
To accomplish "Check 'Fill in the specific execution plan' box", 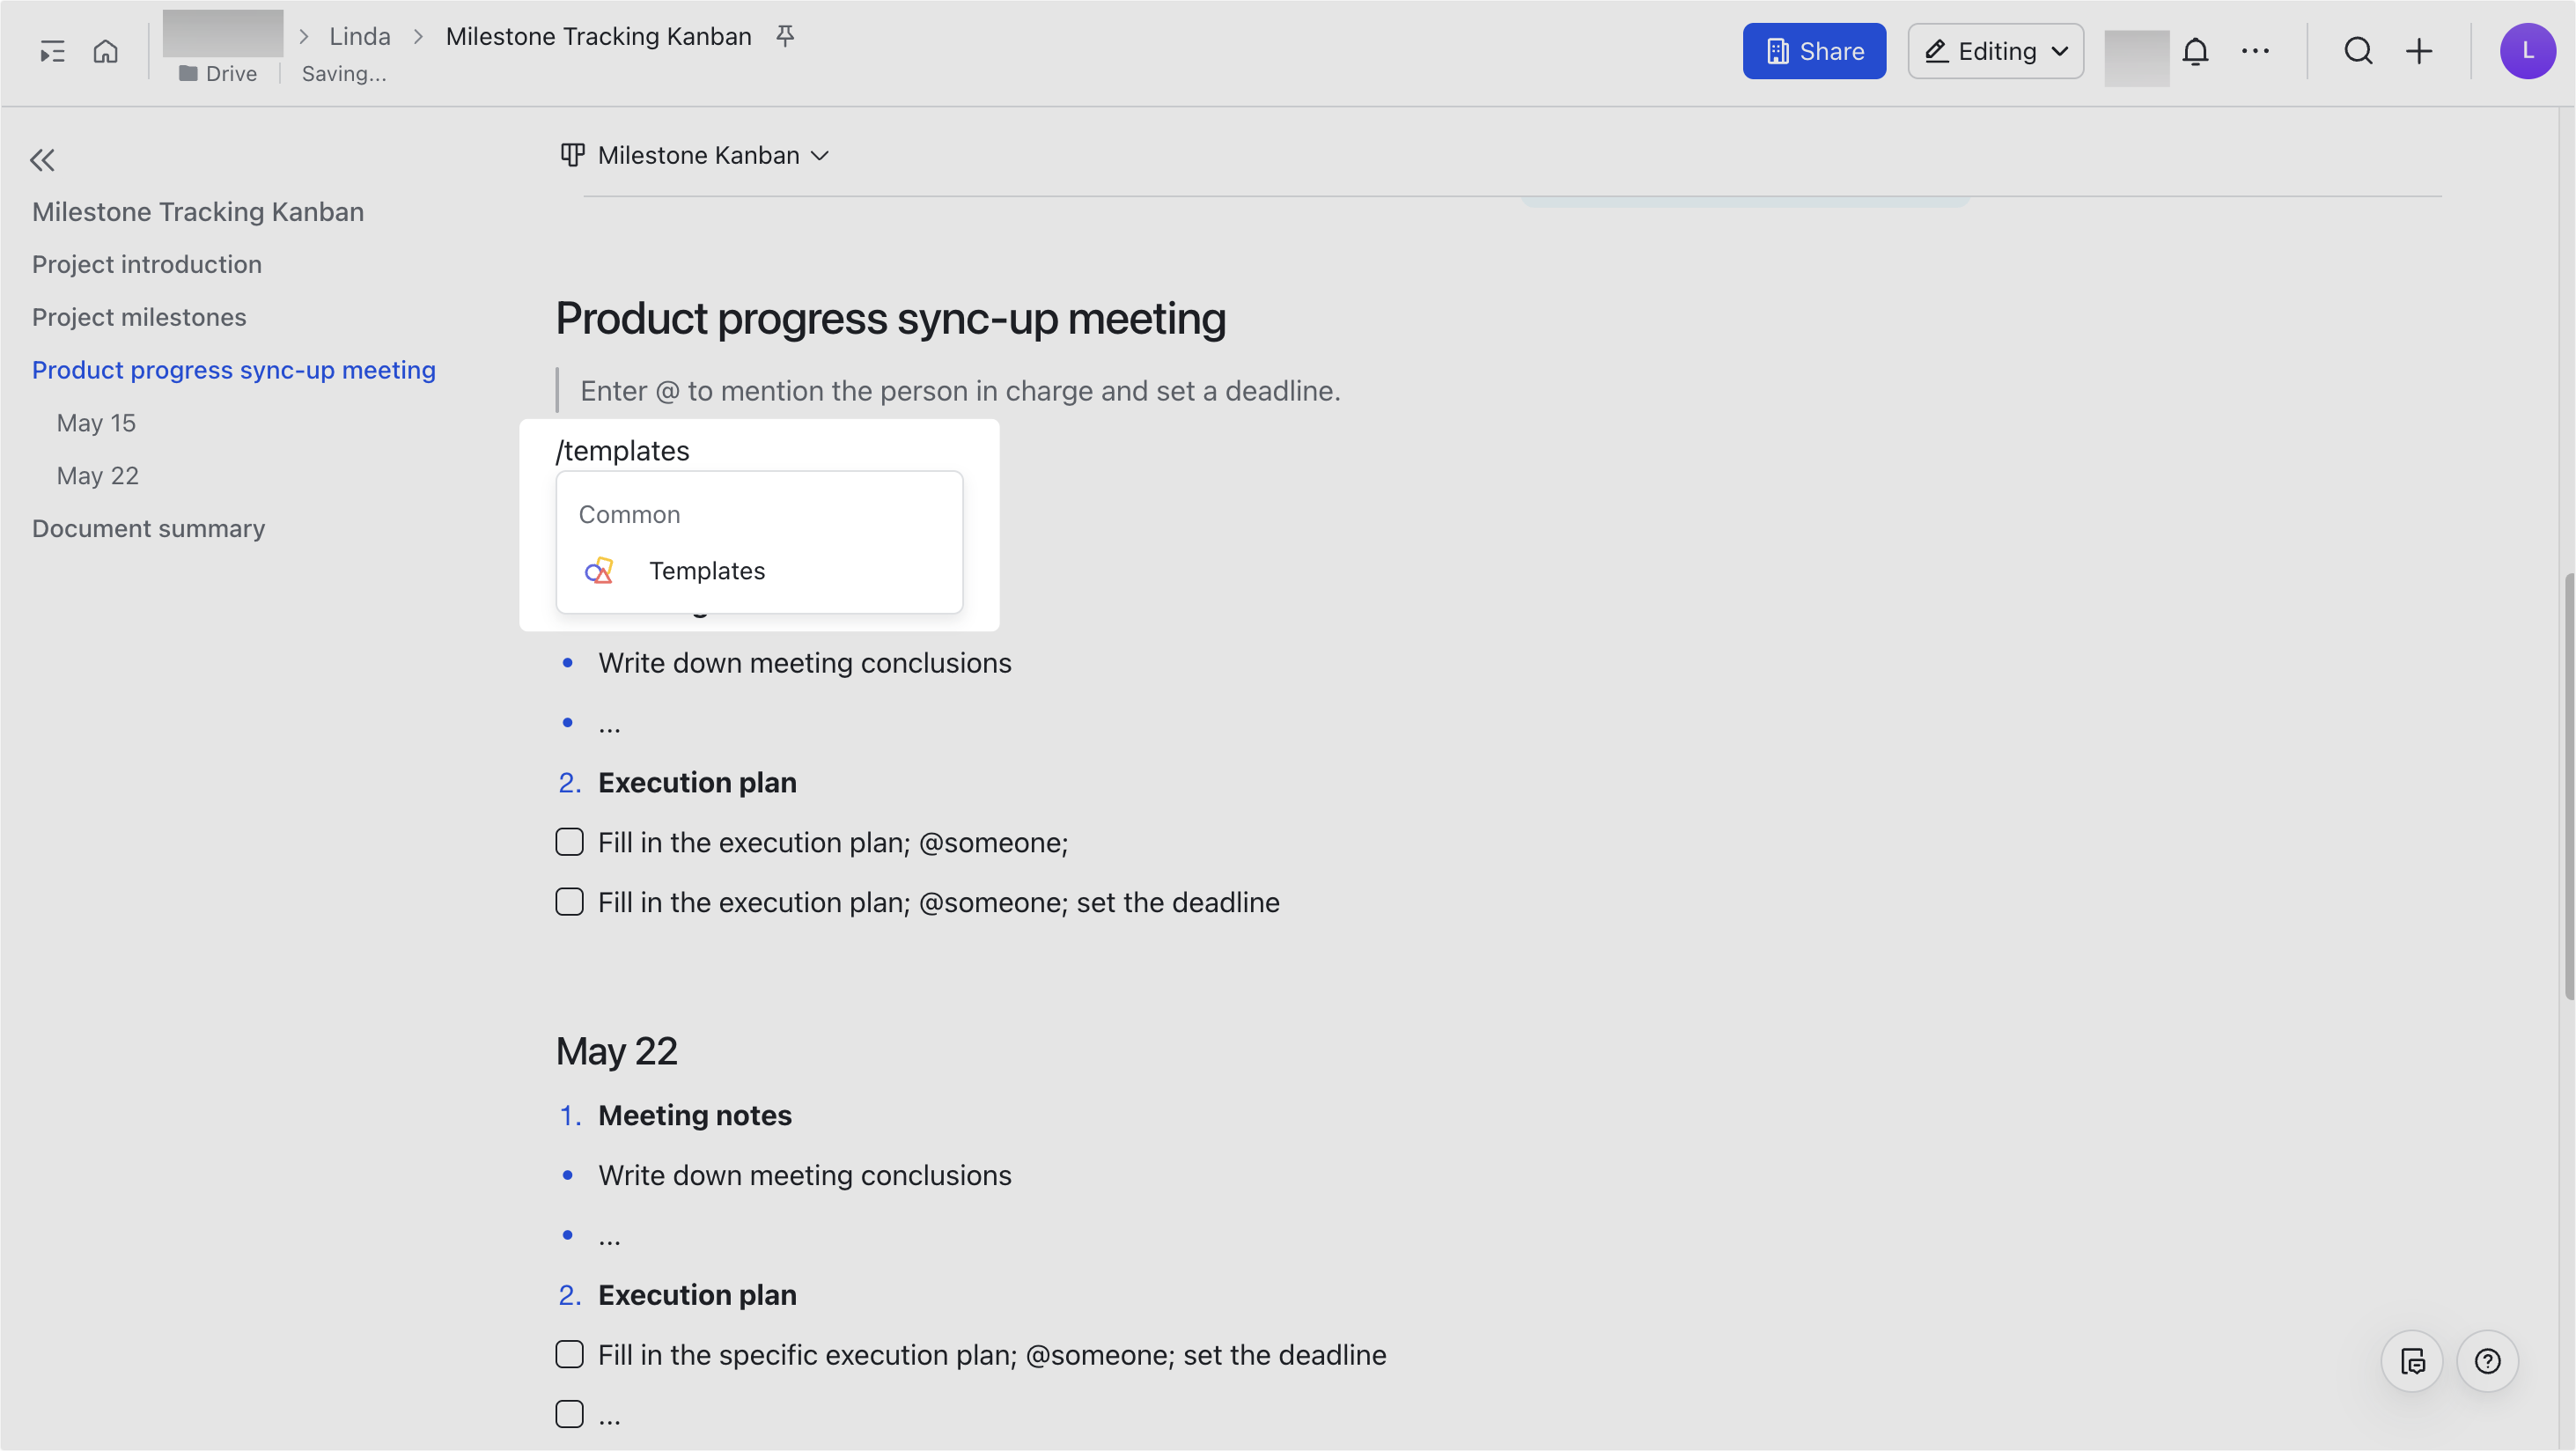I will pos(569,1355).
